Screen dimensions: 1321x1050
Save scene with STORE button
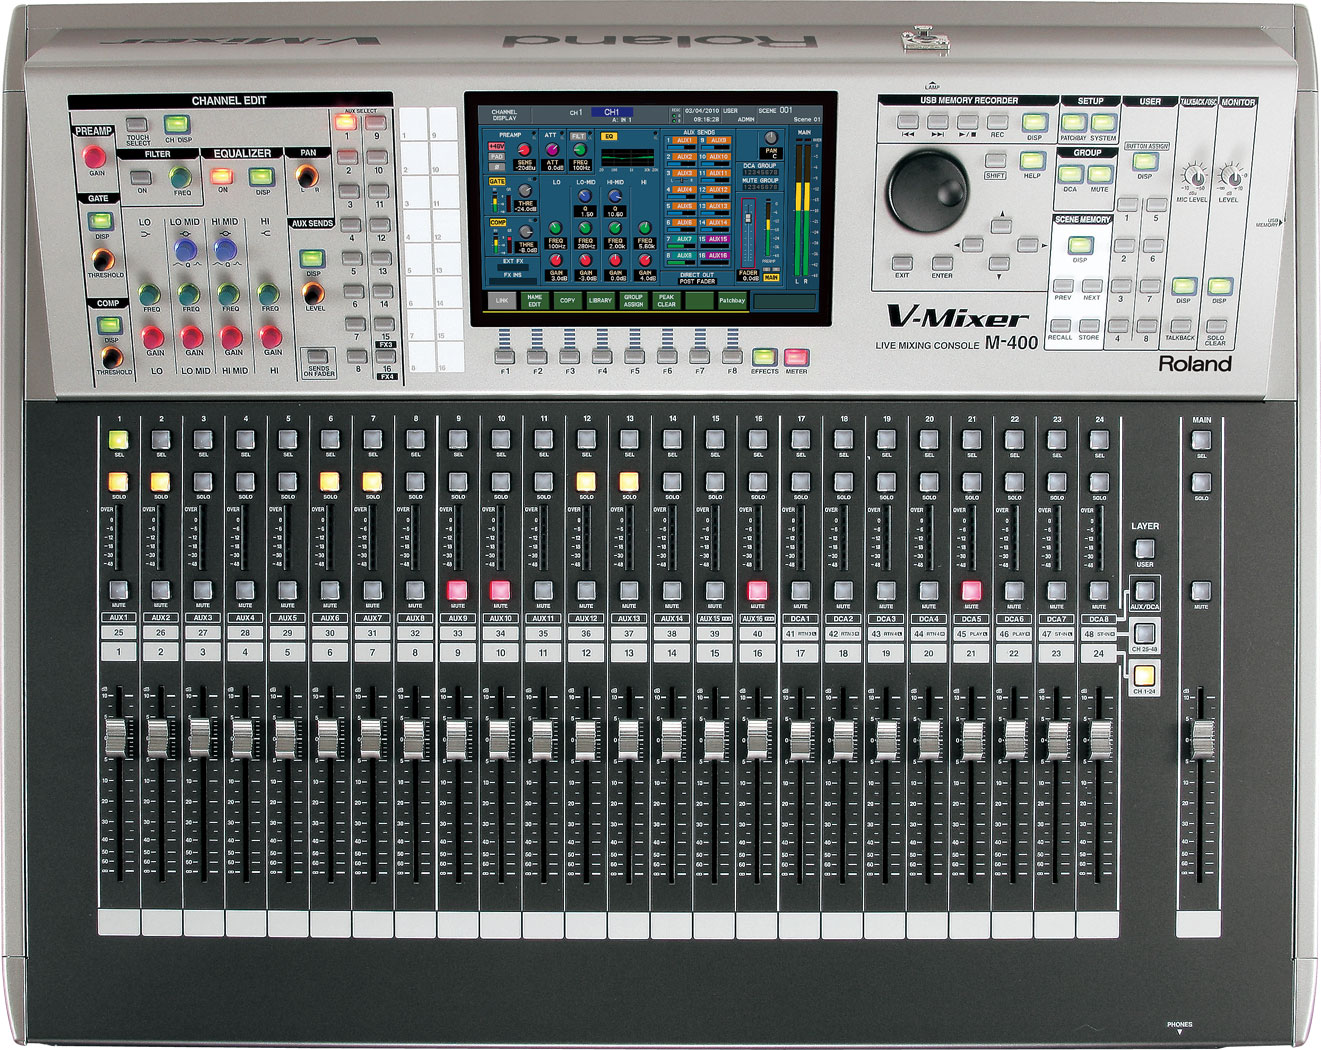tap(1090, 325)
